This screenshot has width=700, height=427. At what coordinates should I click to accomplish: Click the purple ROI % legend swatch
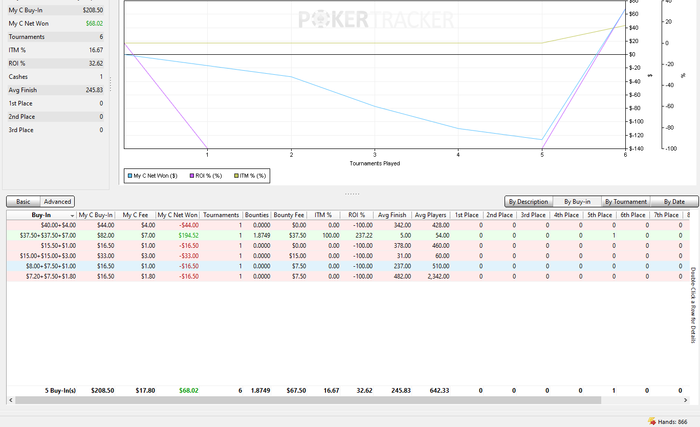192,176
